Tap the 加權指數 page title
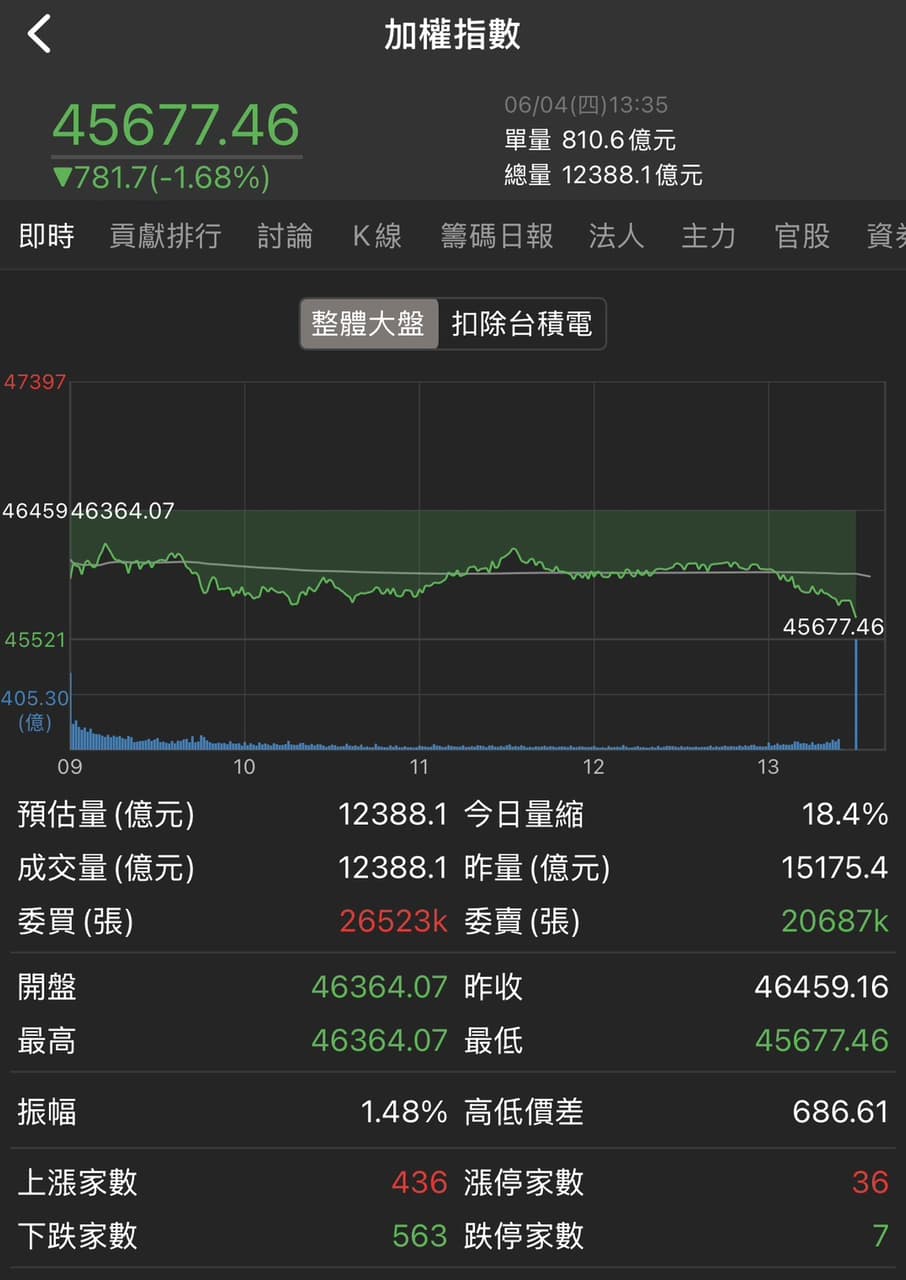906x1280 pixels. pyautogui.click(x=453, y=34)
